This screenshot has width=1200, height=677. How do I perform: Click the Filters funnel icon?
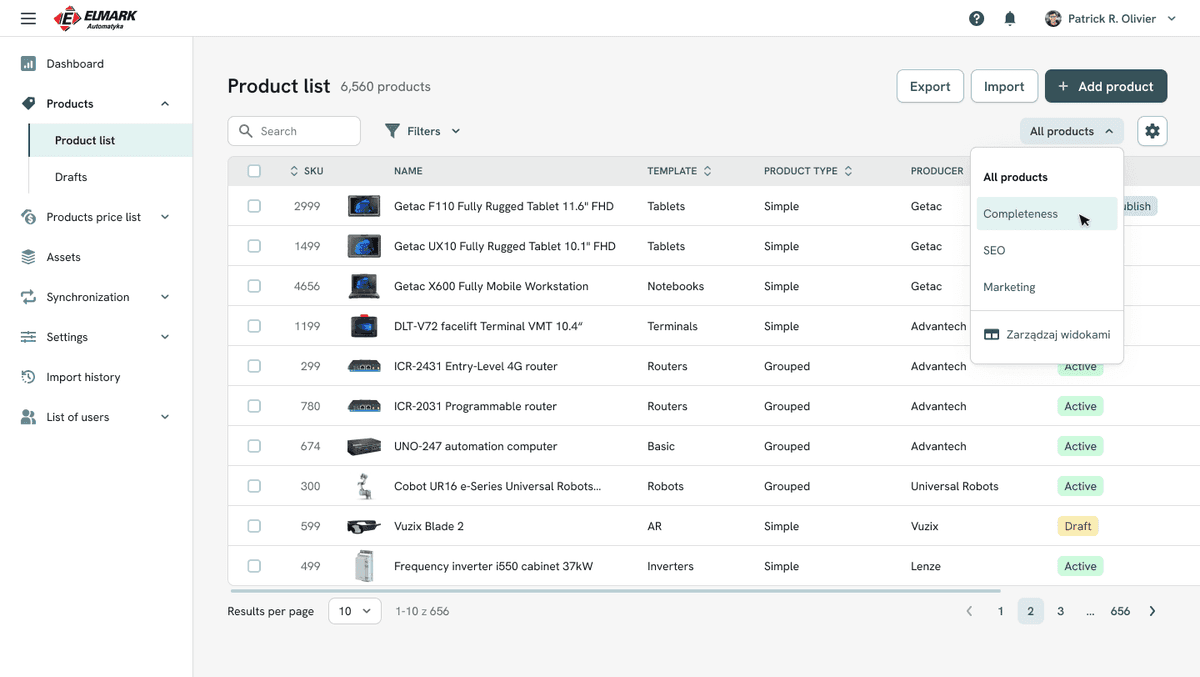pos(393,131)
